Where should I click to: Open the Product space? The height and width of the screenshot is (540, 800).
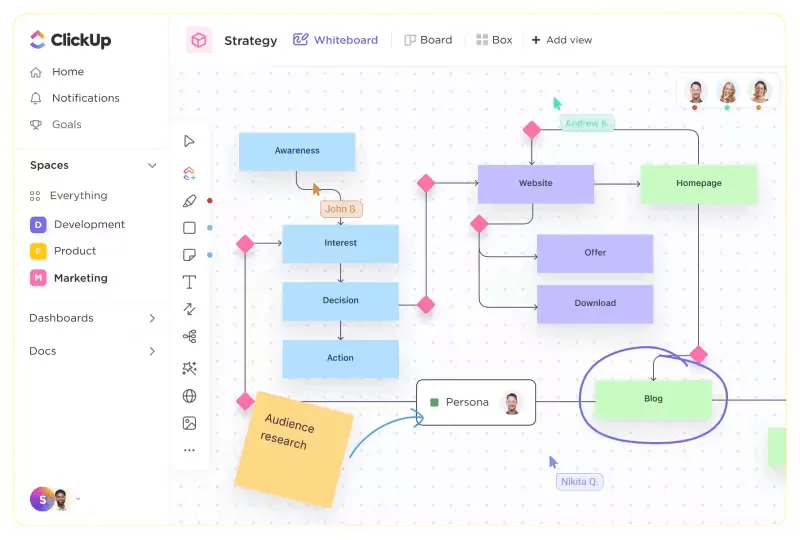point(63,251)
